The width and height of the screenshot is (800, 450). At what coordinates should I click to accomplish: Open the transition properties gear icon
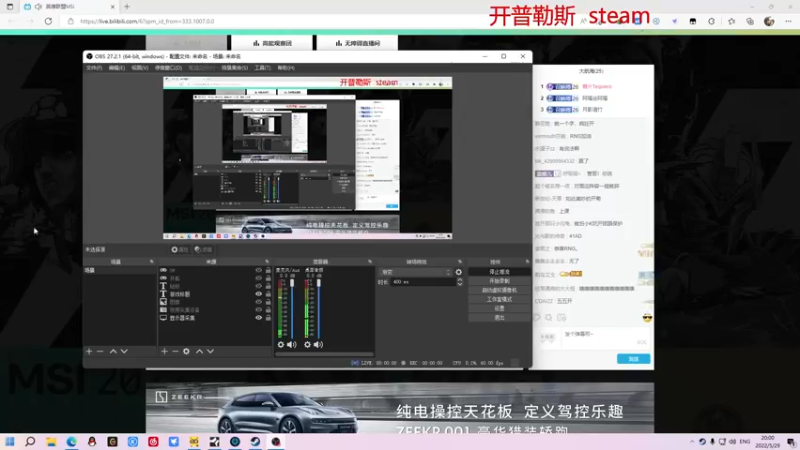459,272
